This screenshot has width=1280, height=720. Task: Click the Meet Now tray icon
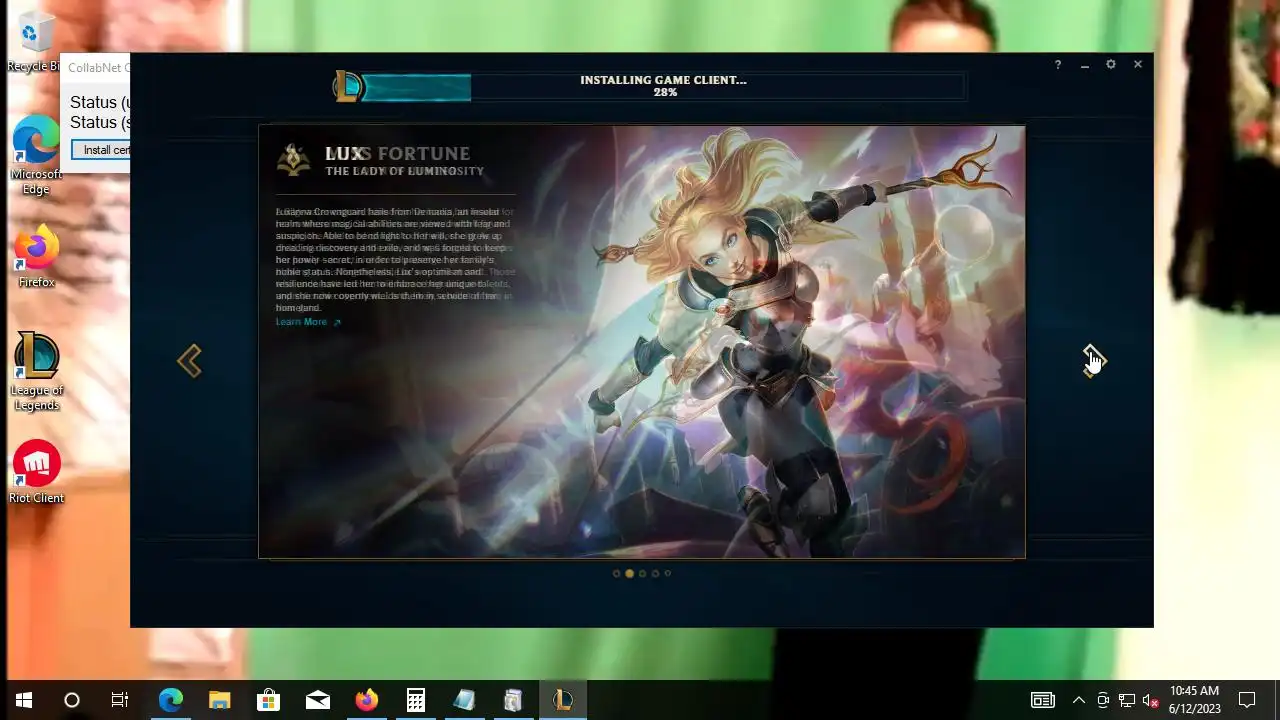click(x=1103, y=700)
